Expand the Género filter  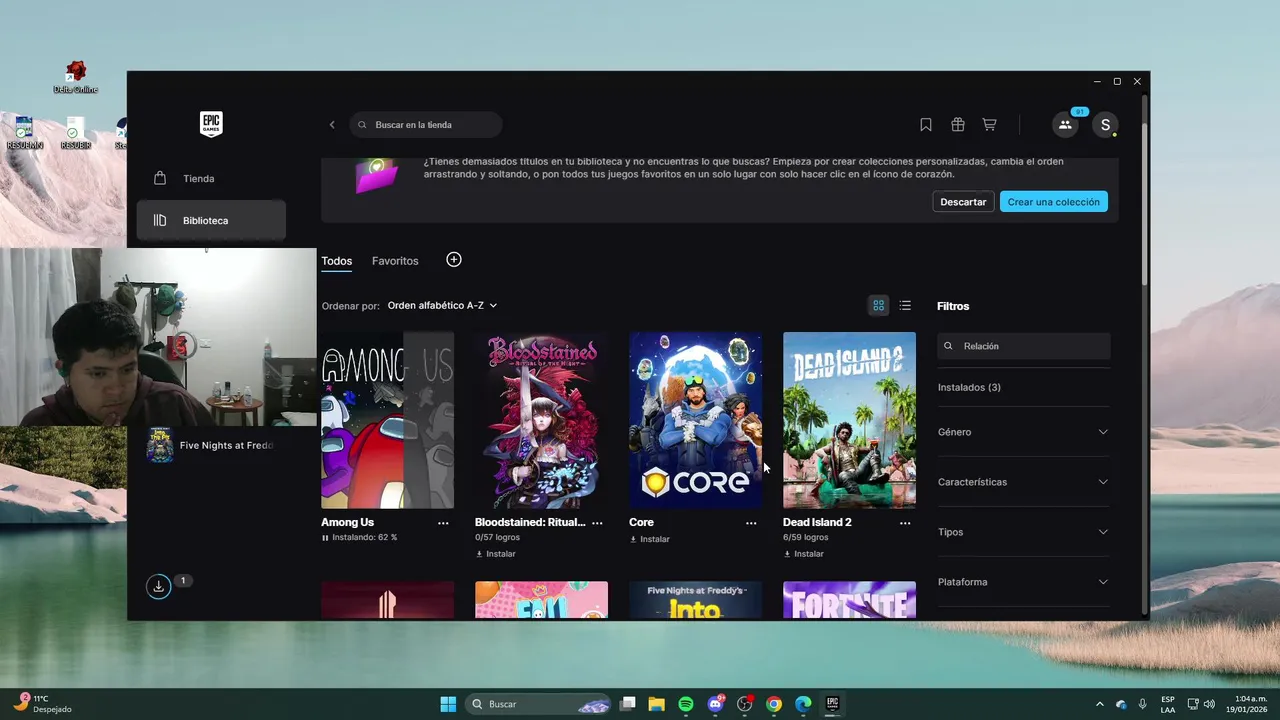(x=1023, y=432)
